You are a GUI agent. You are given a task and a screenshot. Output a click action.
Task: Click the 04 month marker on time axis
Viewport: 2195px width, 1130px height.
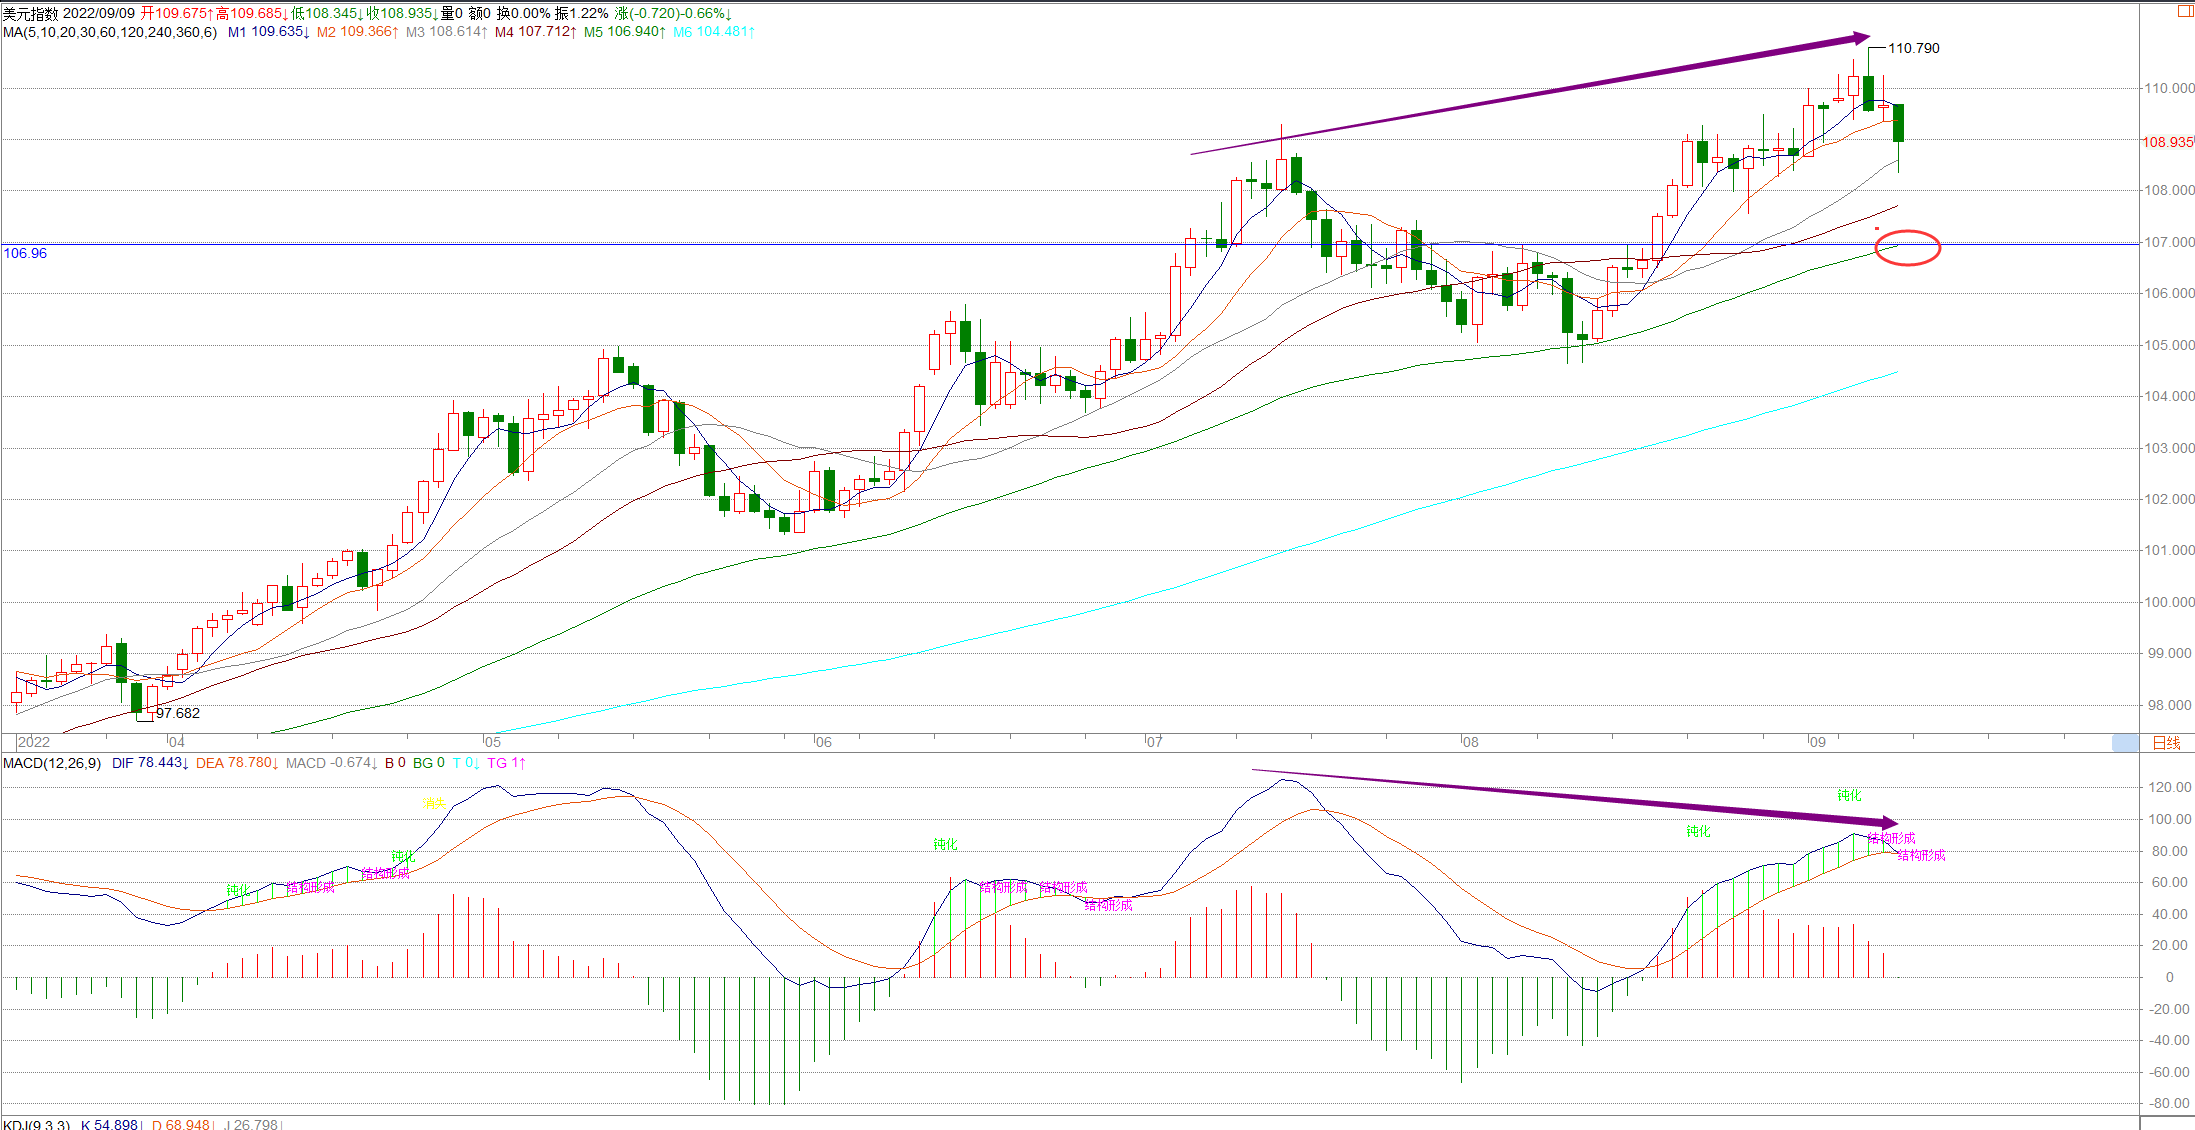176,742
